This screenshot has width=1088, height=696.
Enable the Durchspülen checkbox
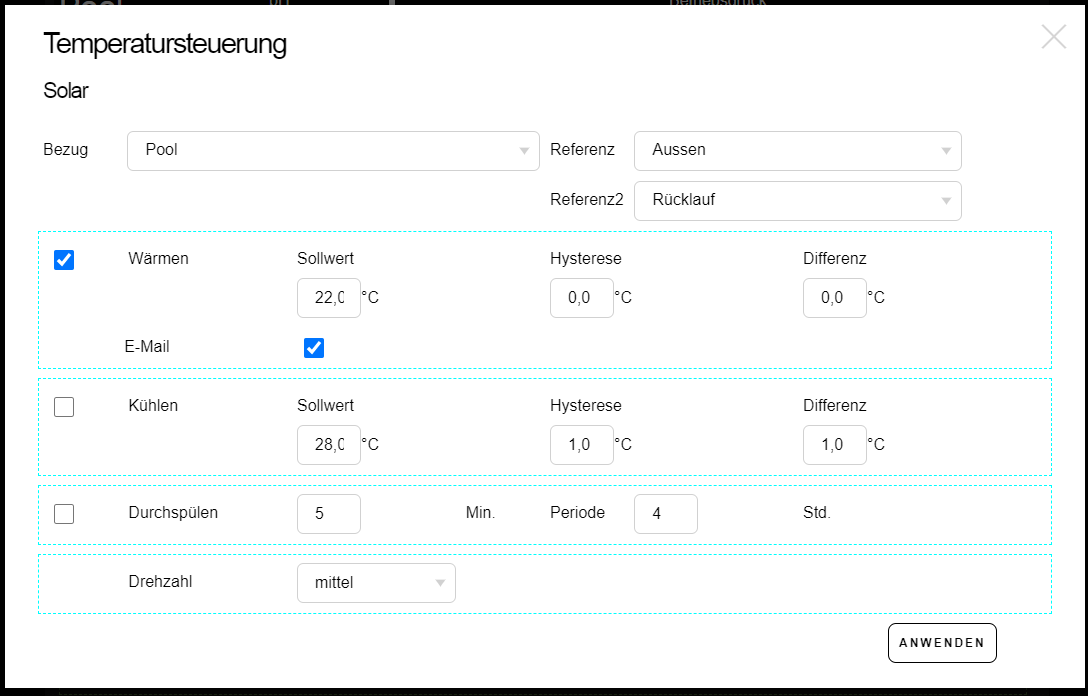[x=64, y=514]
